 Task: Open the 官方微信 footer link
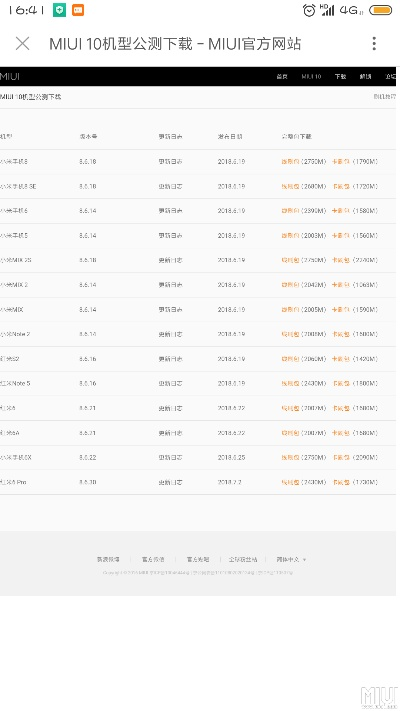click(x=153, y=560)
